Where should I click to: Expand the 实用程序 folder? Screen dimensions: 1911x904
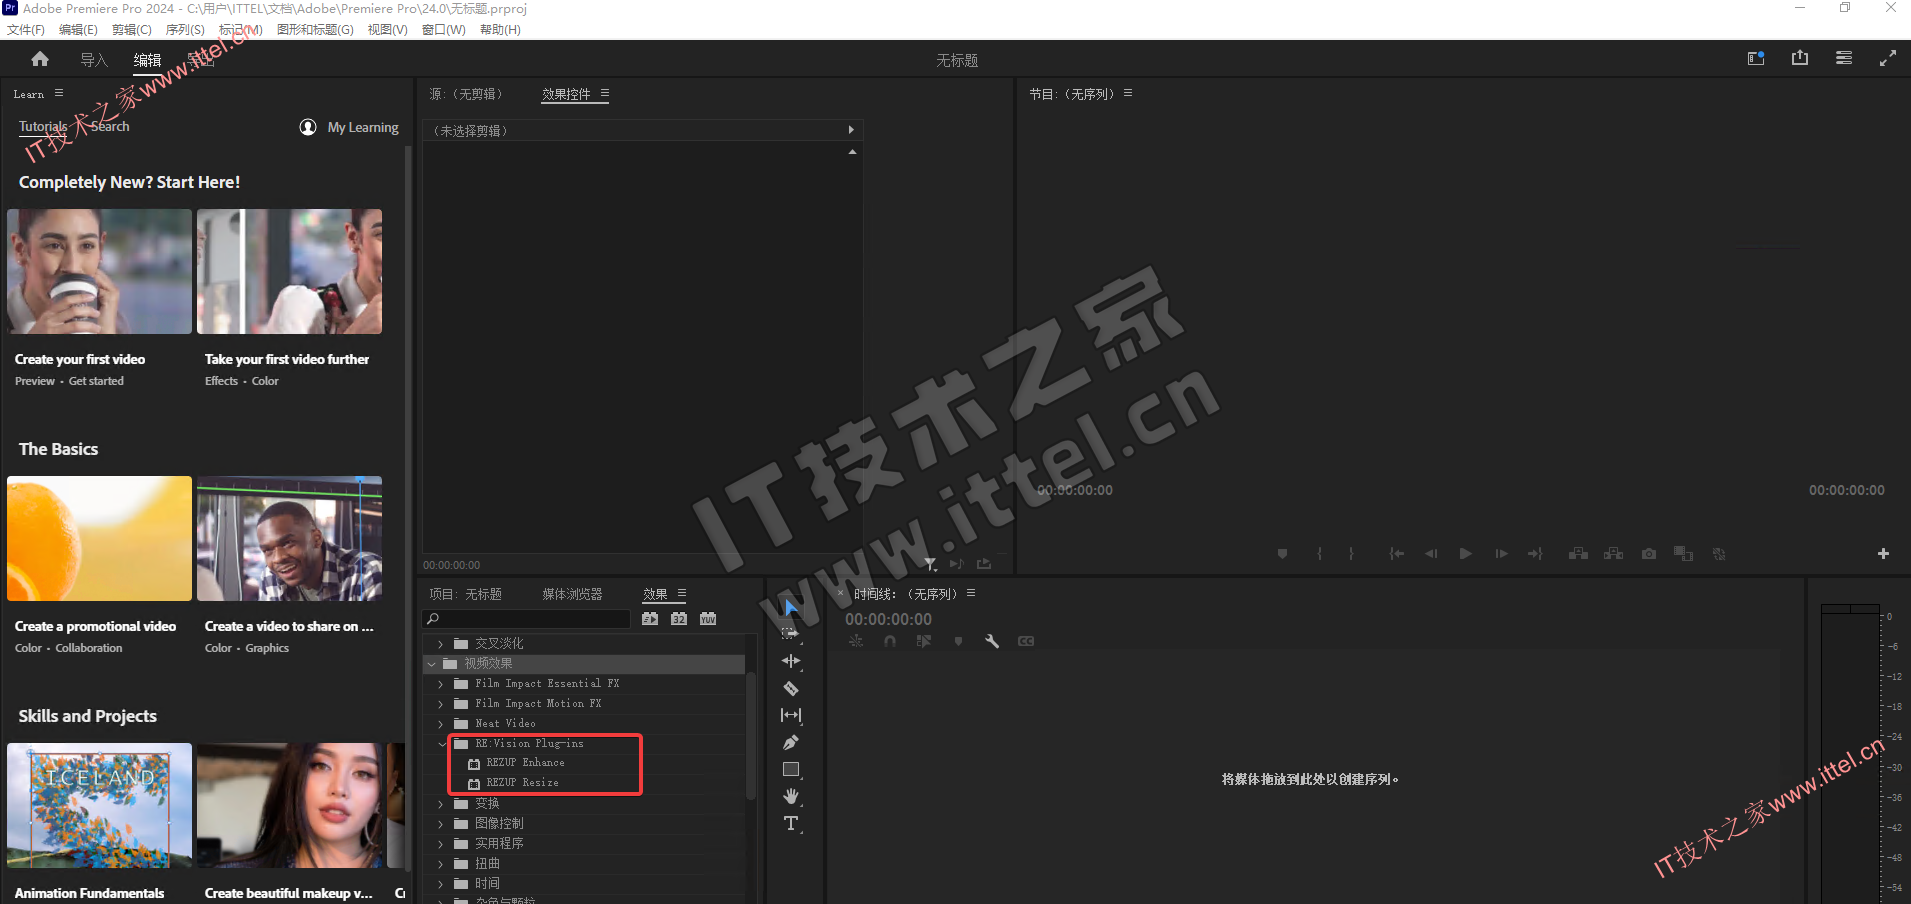[440, 844]
